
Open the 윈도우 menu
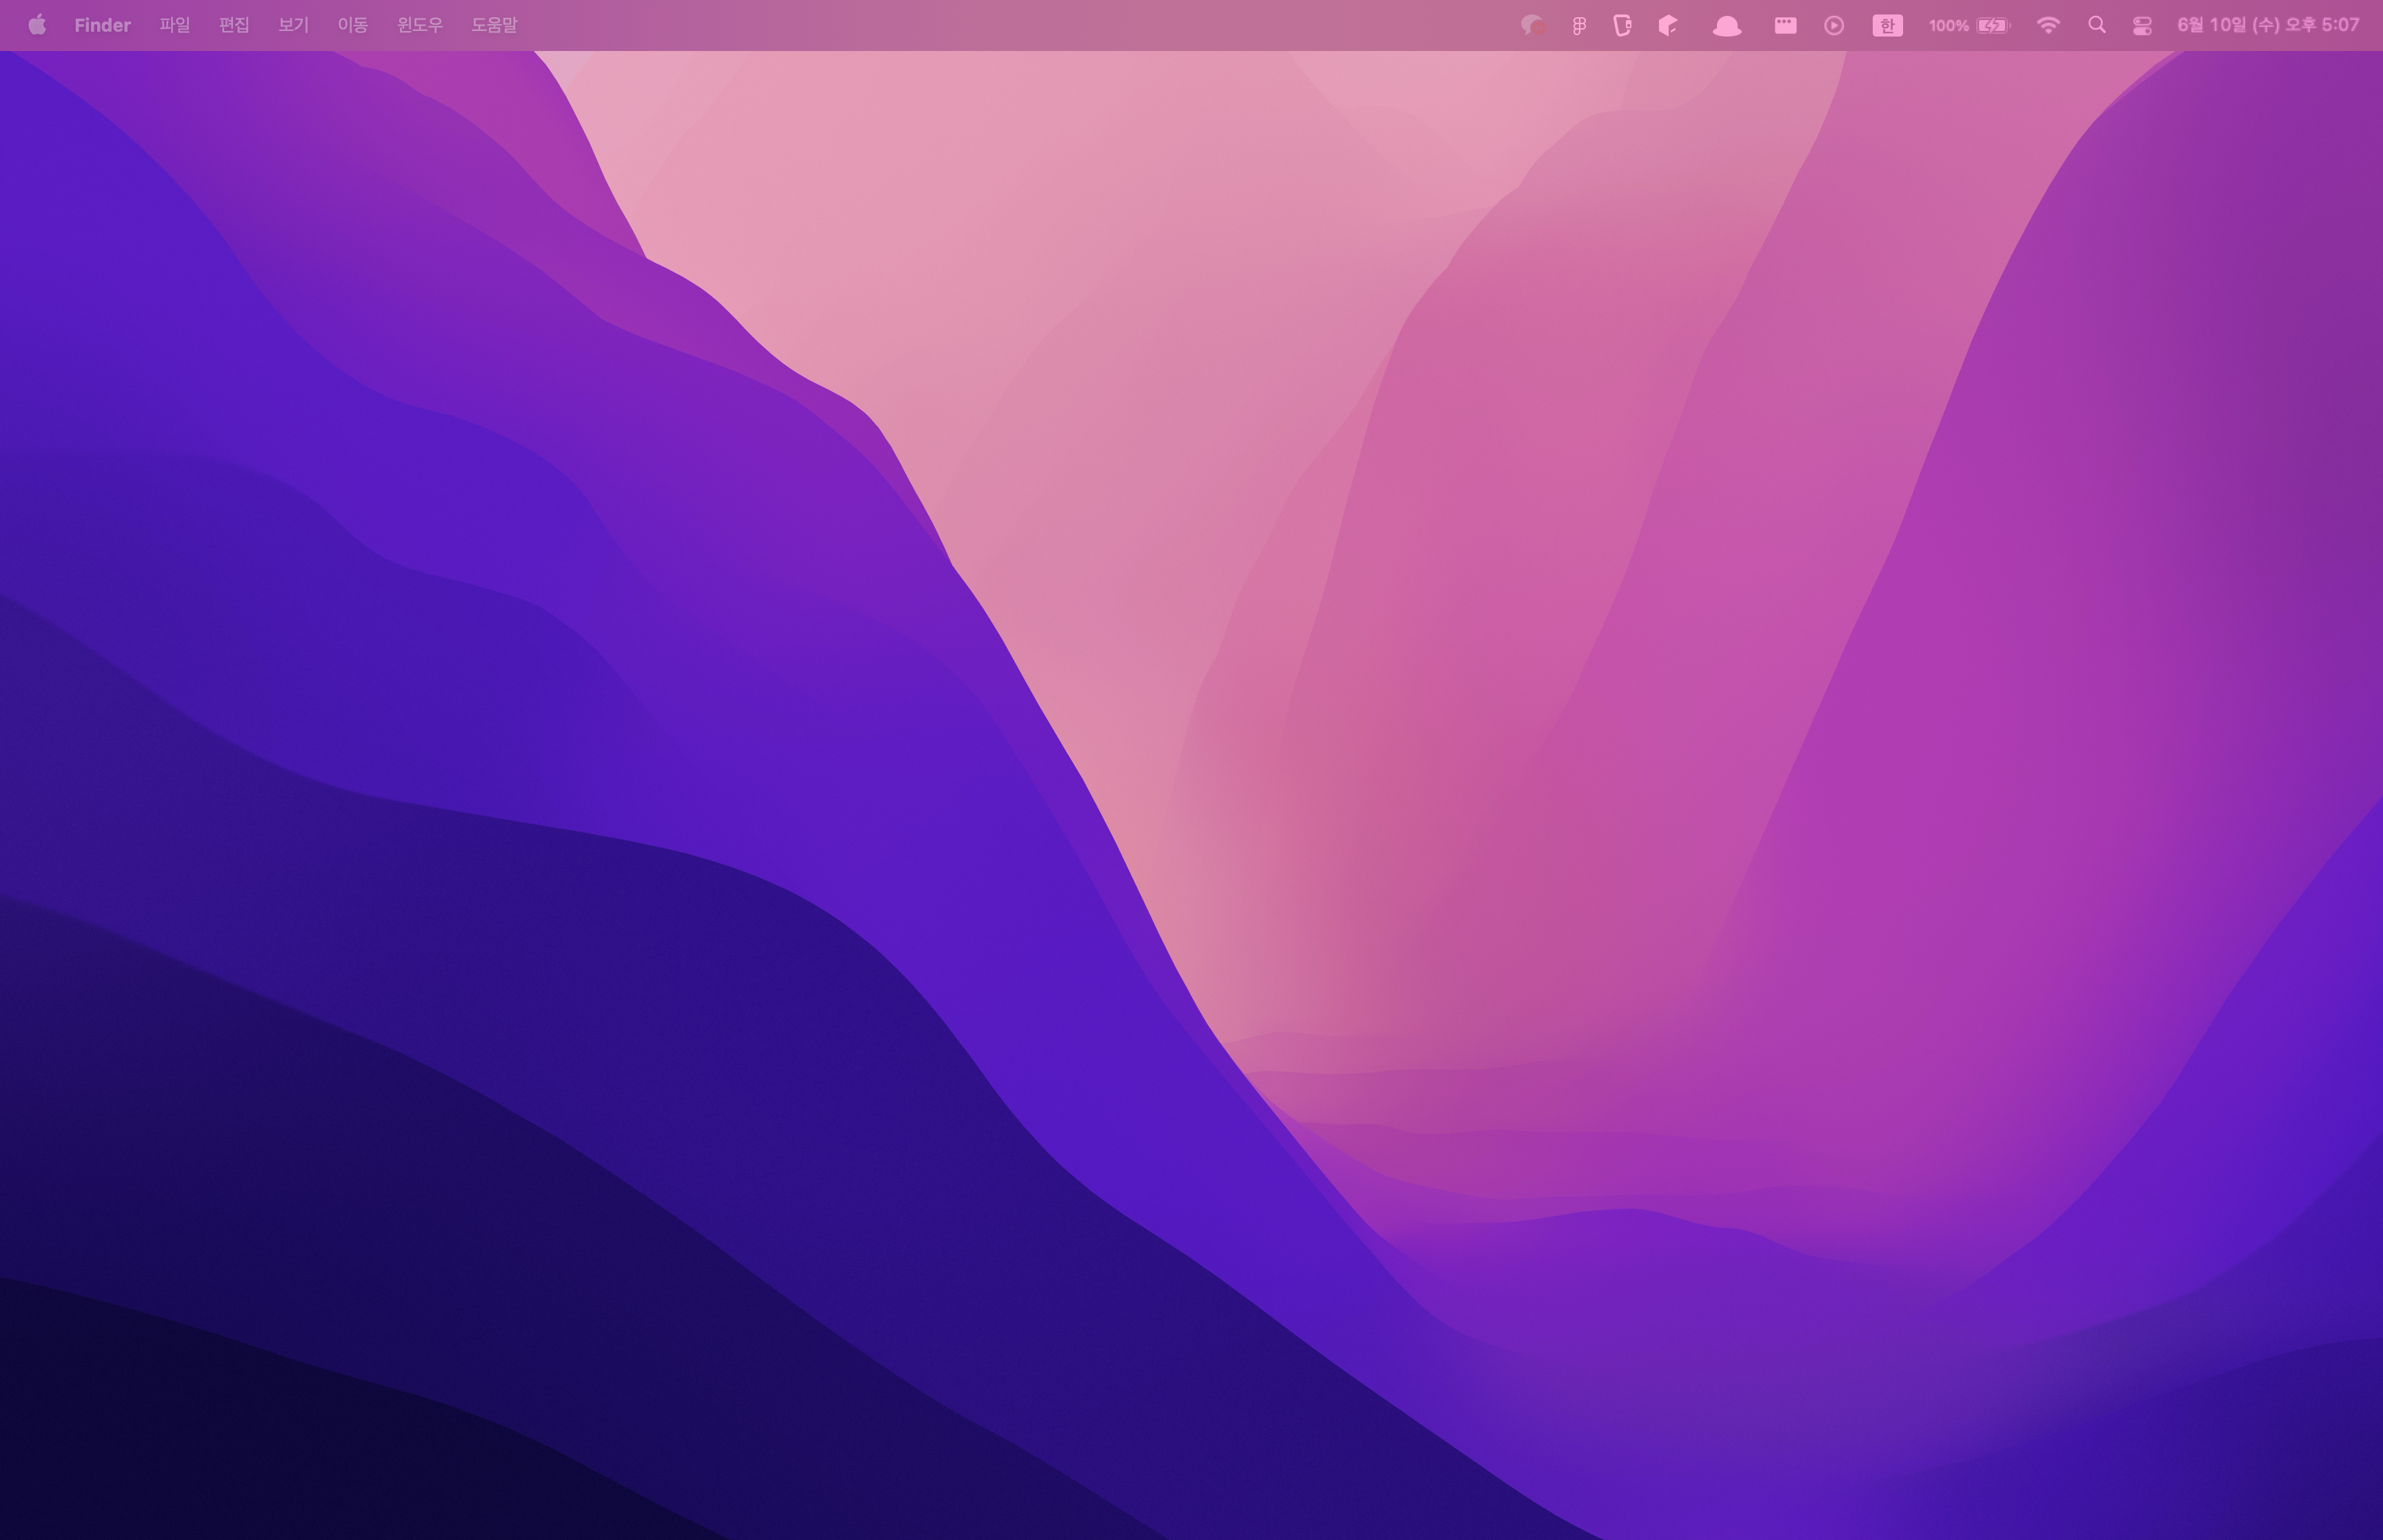tap(419, 25)
